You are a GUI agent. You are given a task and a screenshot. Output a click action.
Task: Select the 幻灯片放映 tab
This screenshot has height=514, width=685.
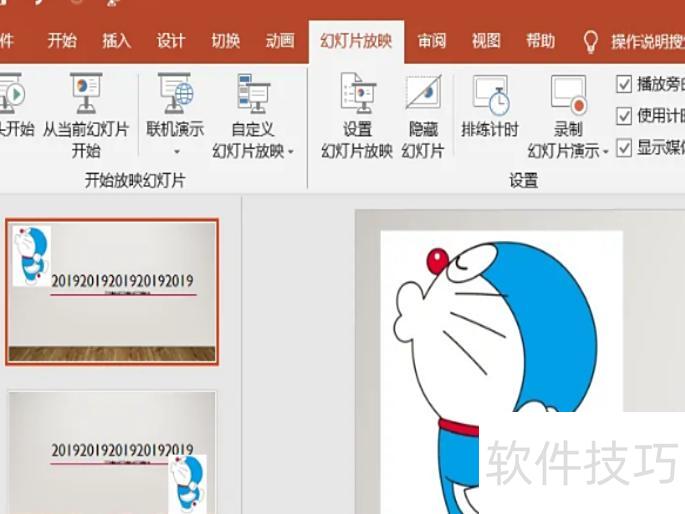(x=356, y=41)
